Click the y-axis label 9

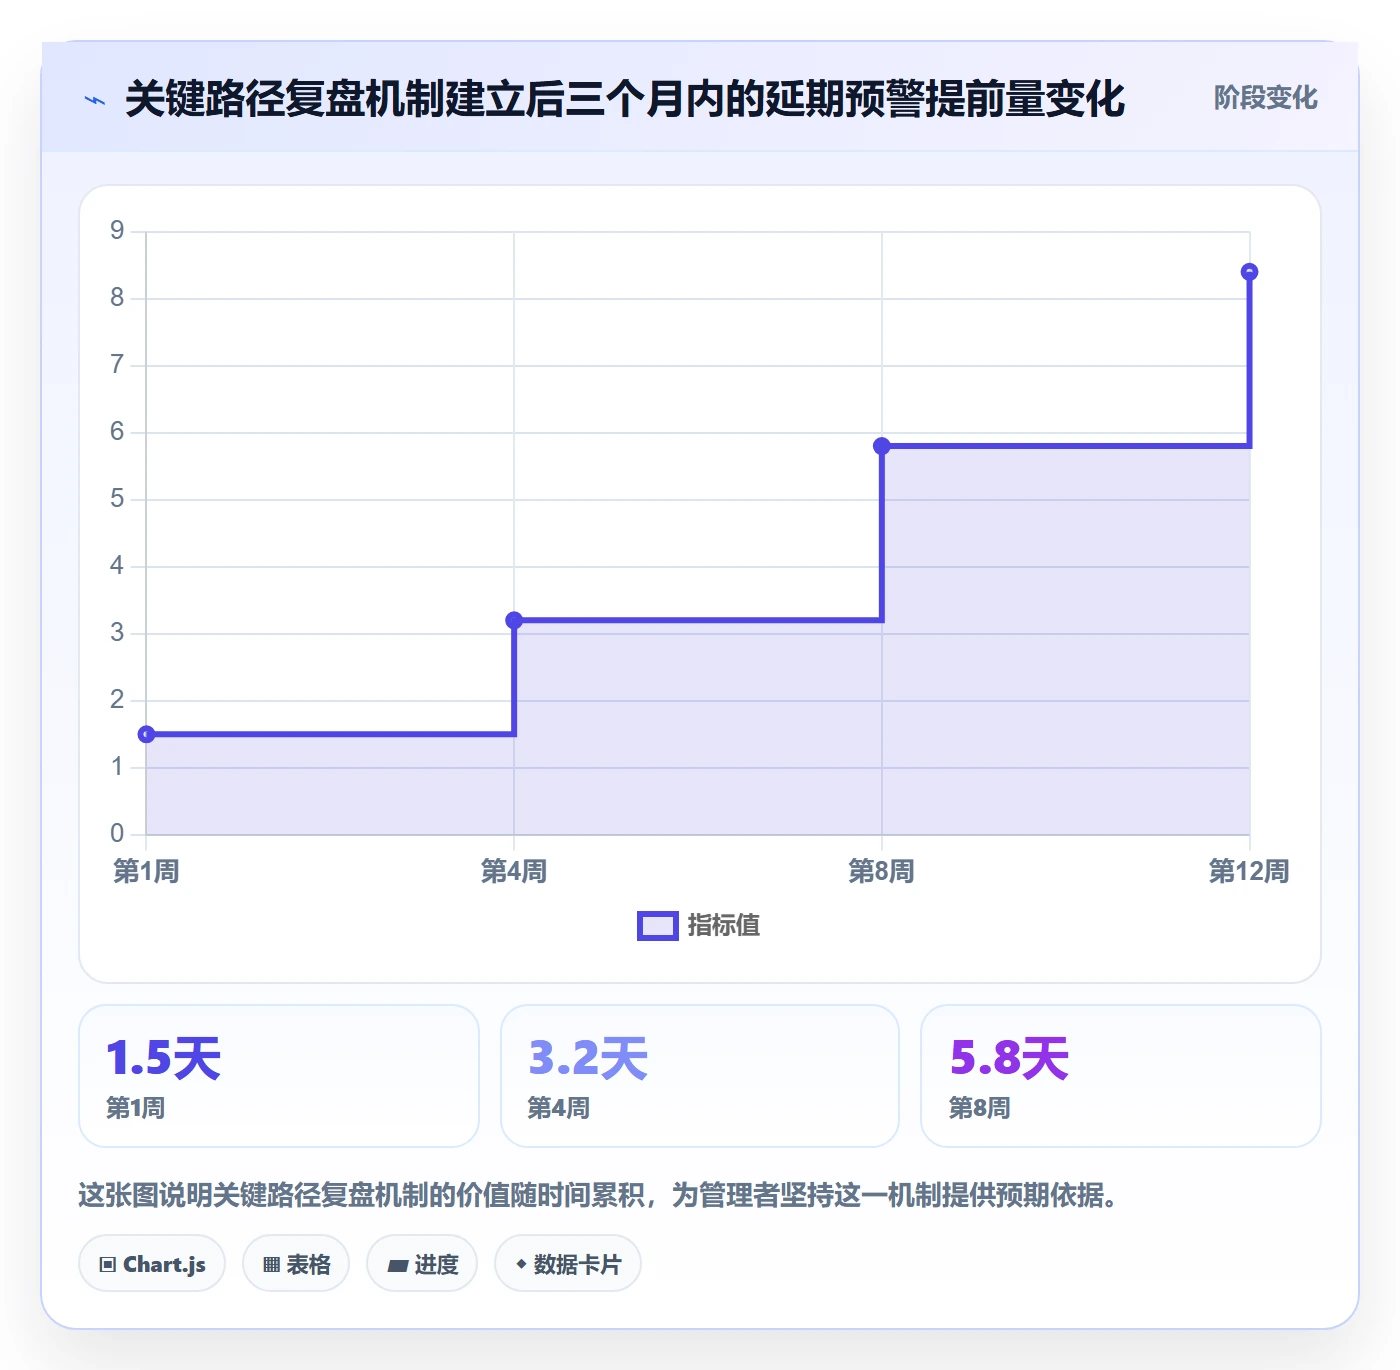tap(117, 231)
